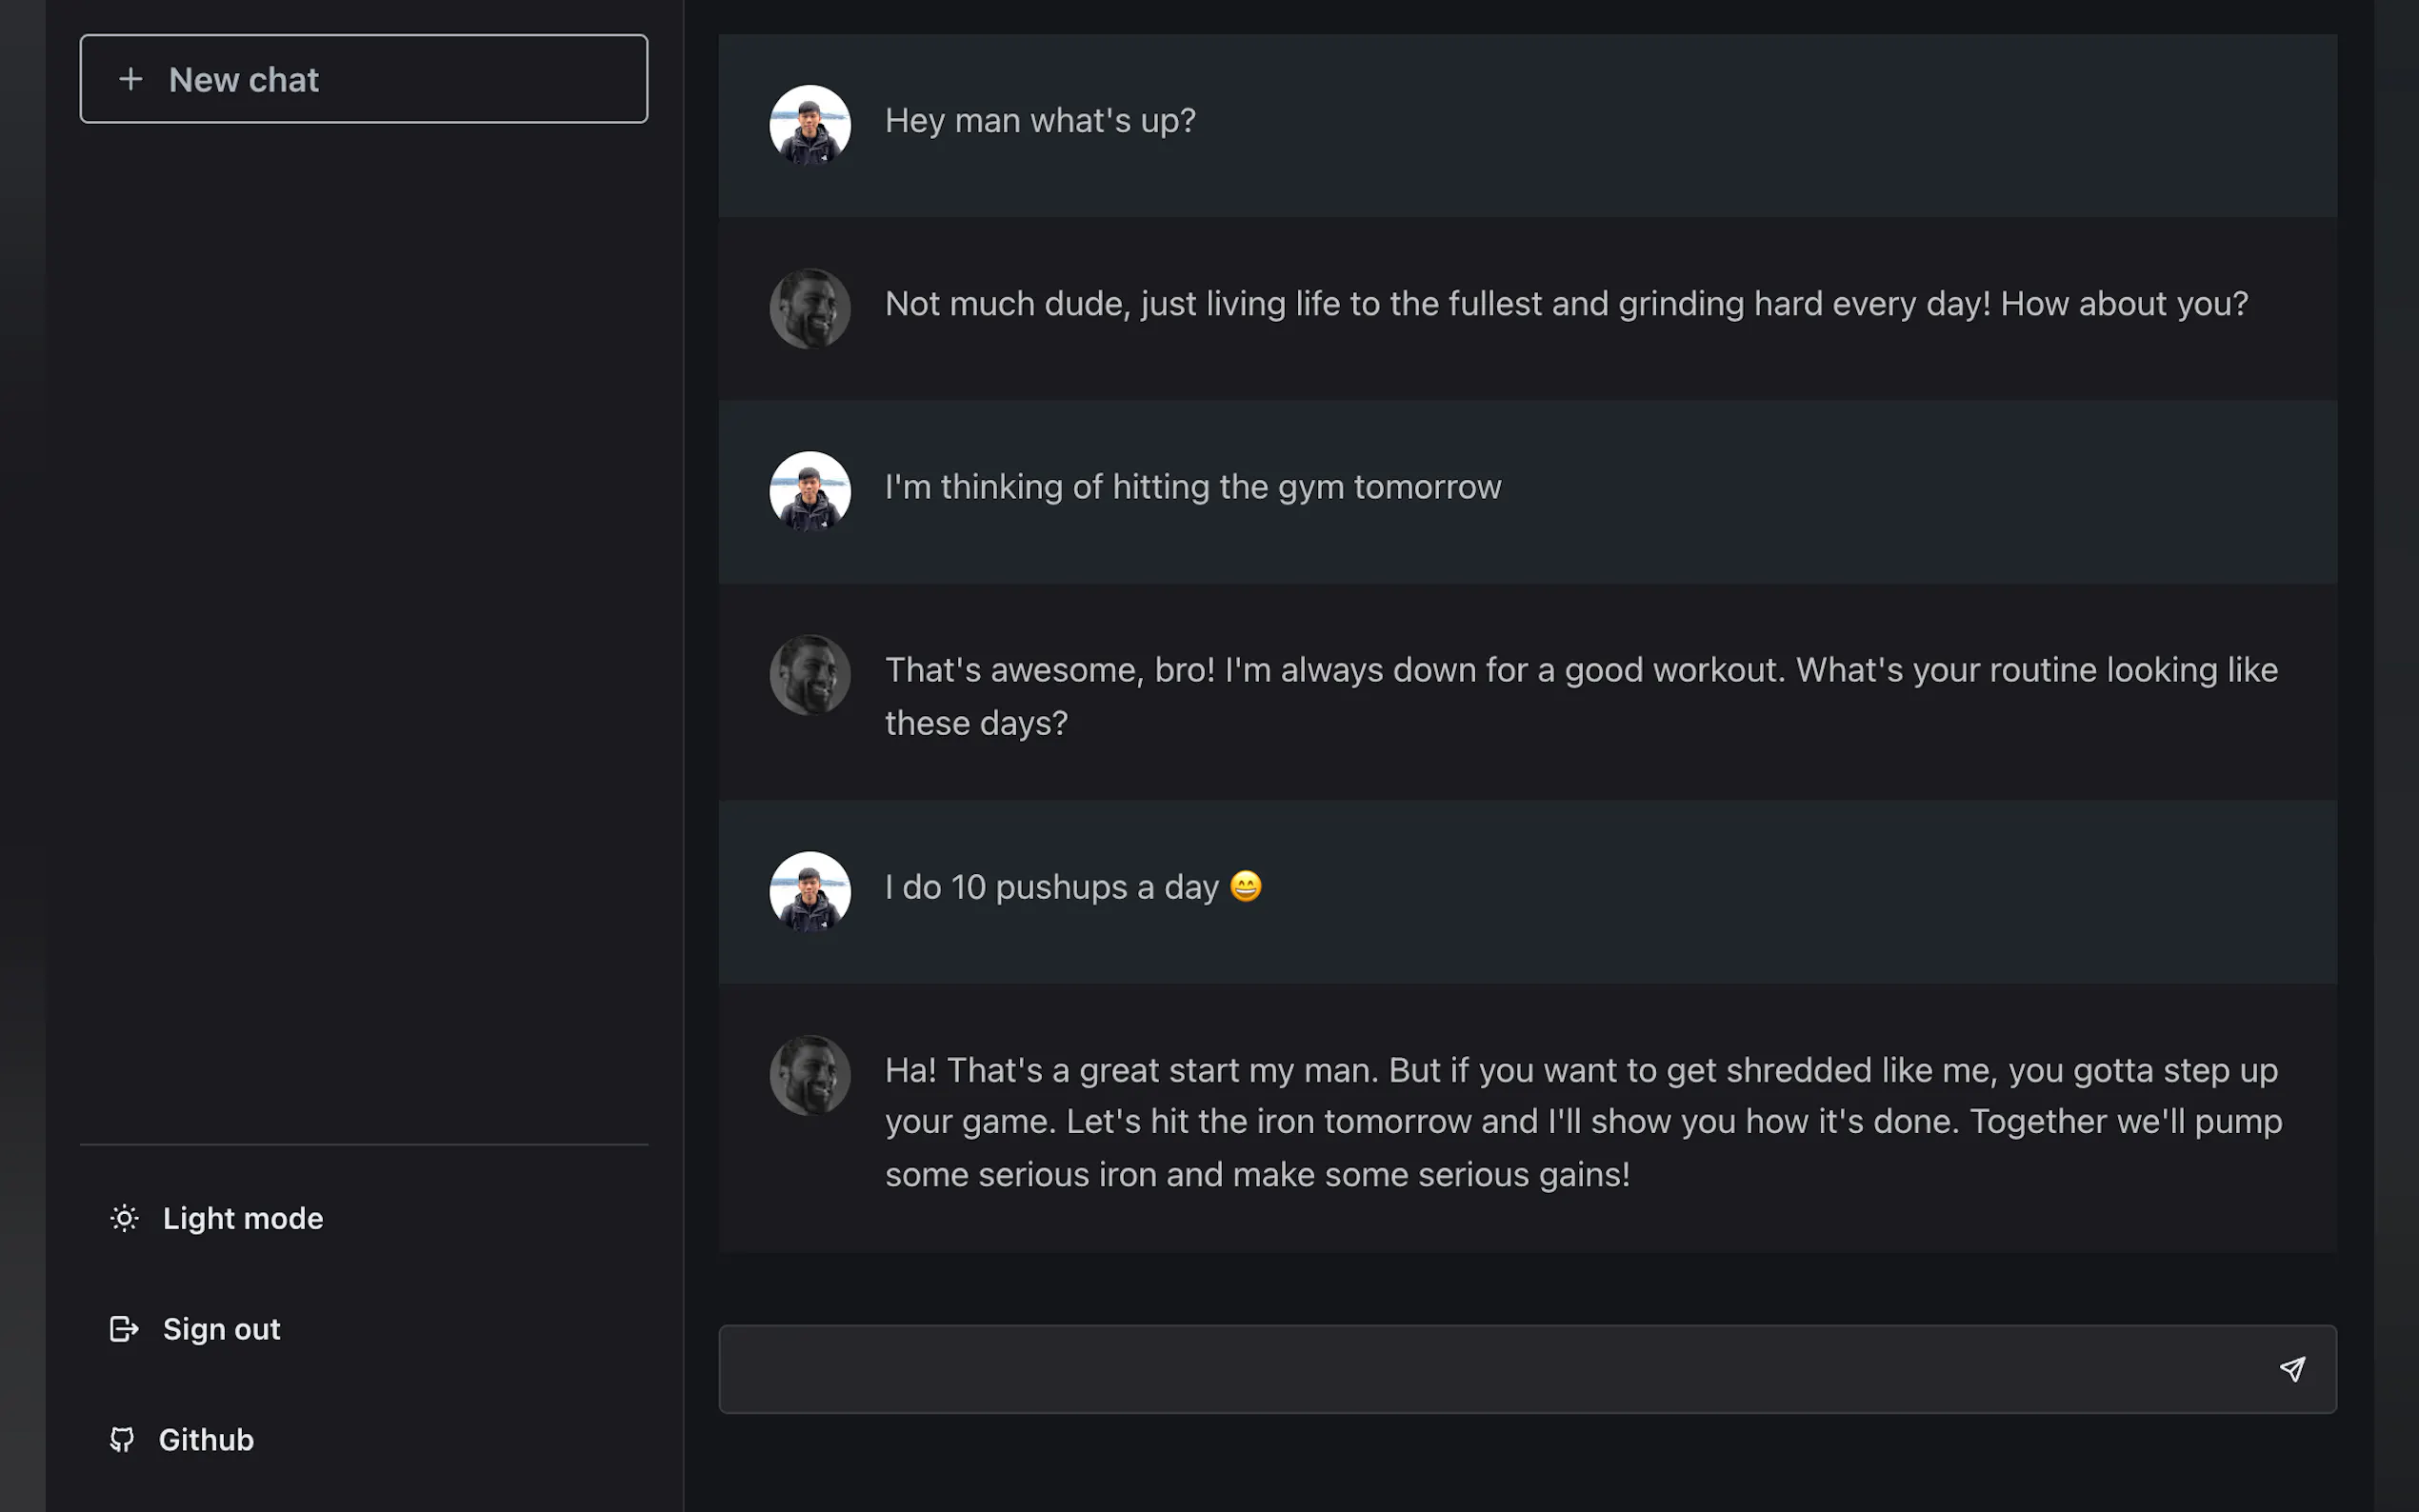Select the Sign out option
Screen dimensions: 2419x1512
221,1329
